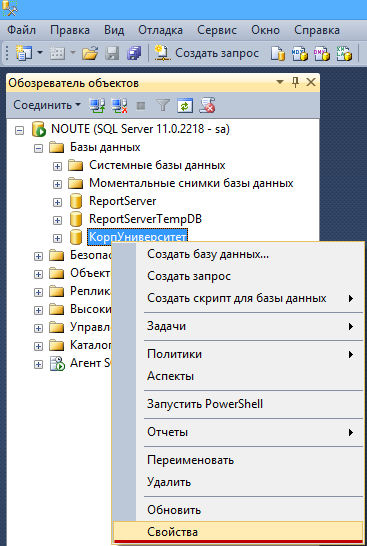Expand Системные базы данных folder
The width and height of the screenshot is (367, 546).
point(57,166)
